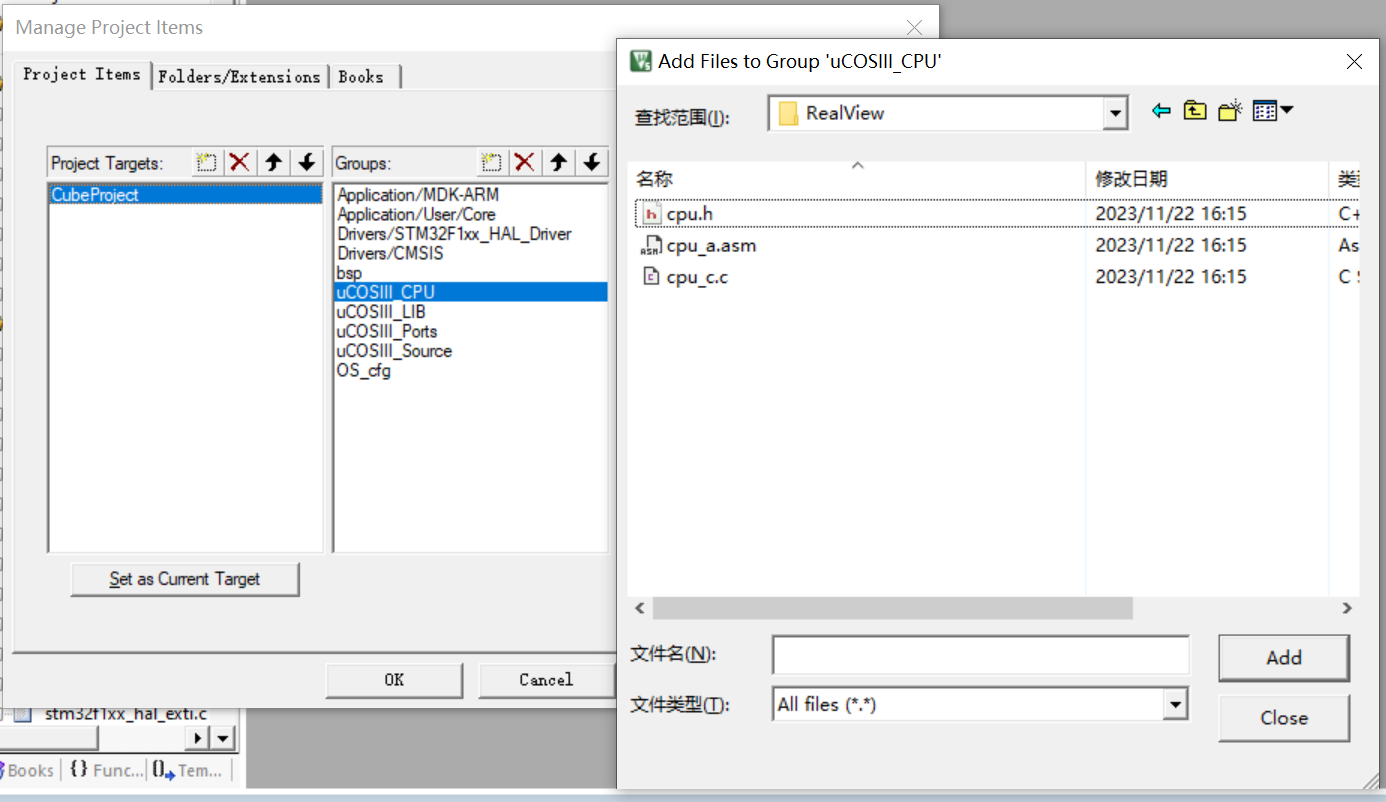
Task: Click Close button in Add Files dialog
Action: [1284, 718]
